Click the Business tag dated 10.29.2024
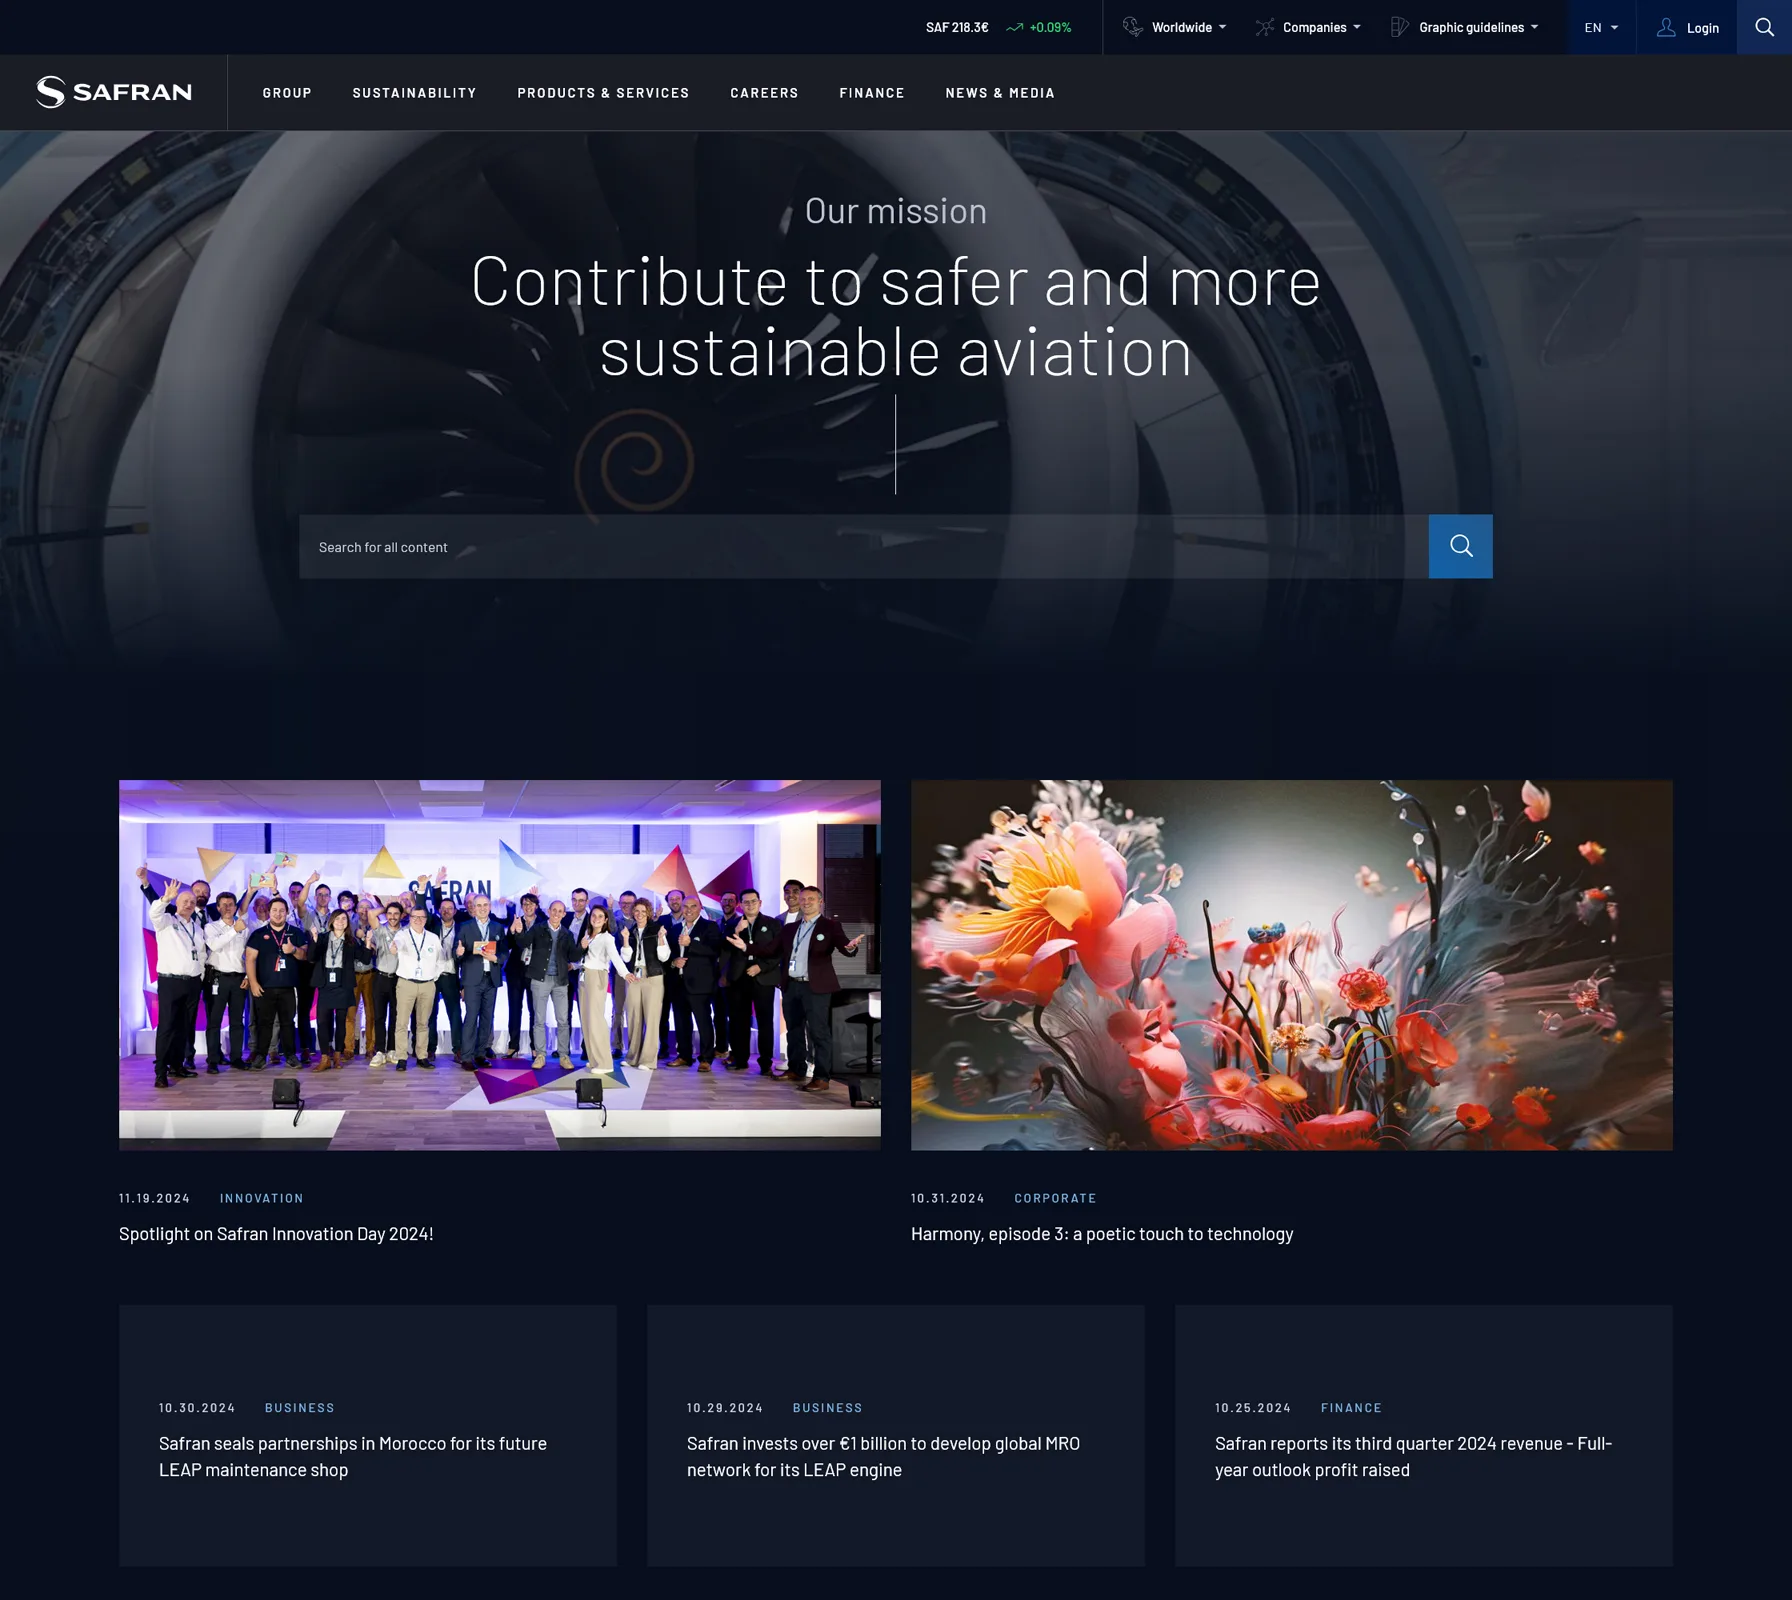 [827, 1408]
